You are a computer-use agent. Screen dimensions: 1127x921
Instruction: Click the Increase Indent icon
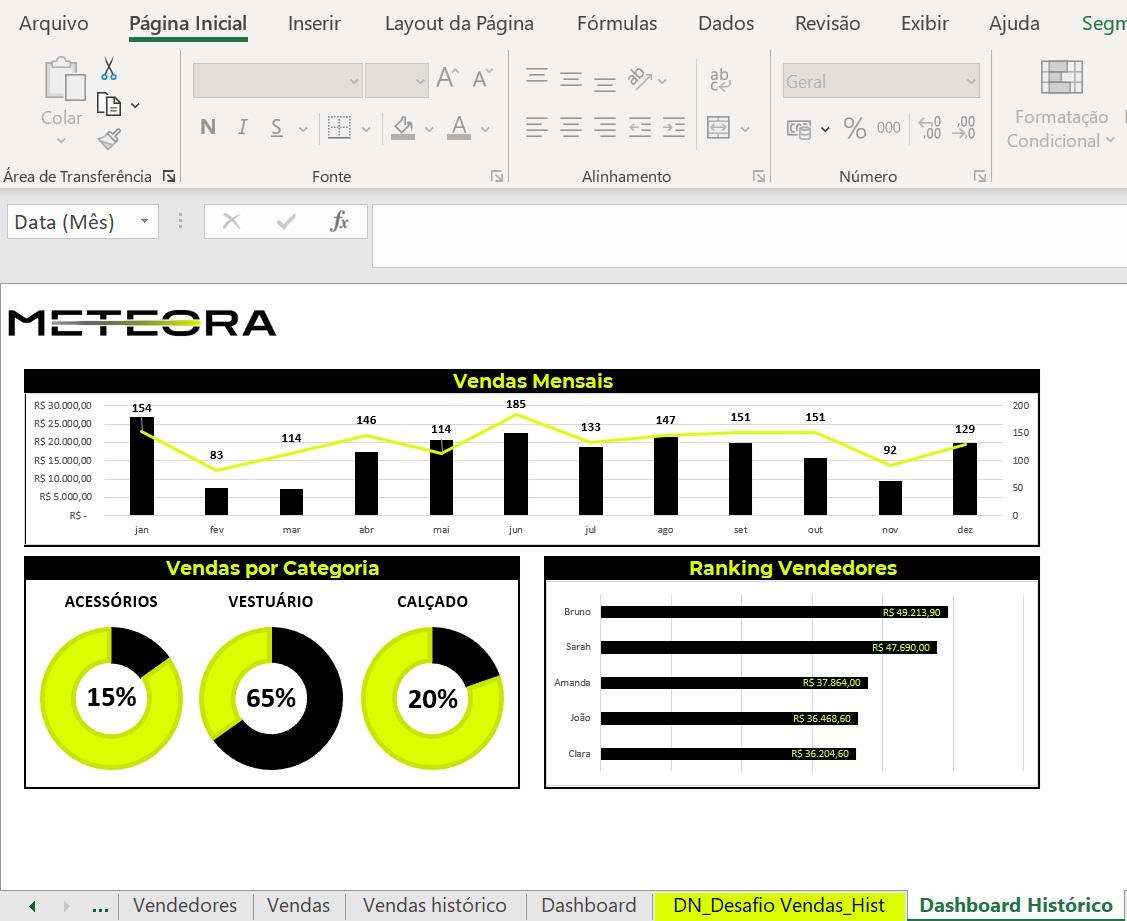click(x=674, y=128)
